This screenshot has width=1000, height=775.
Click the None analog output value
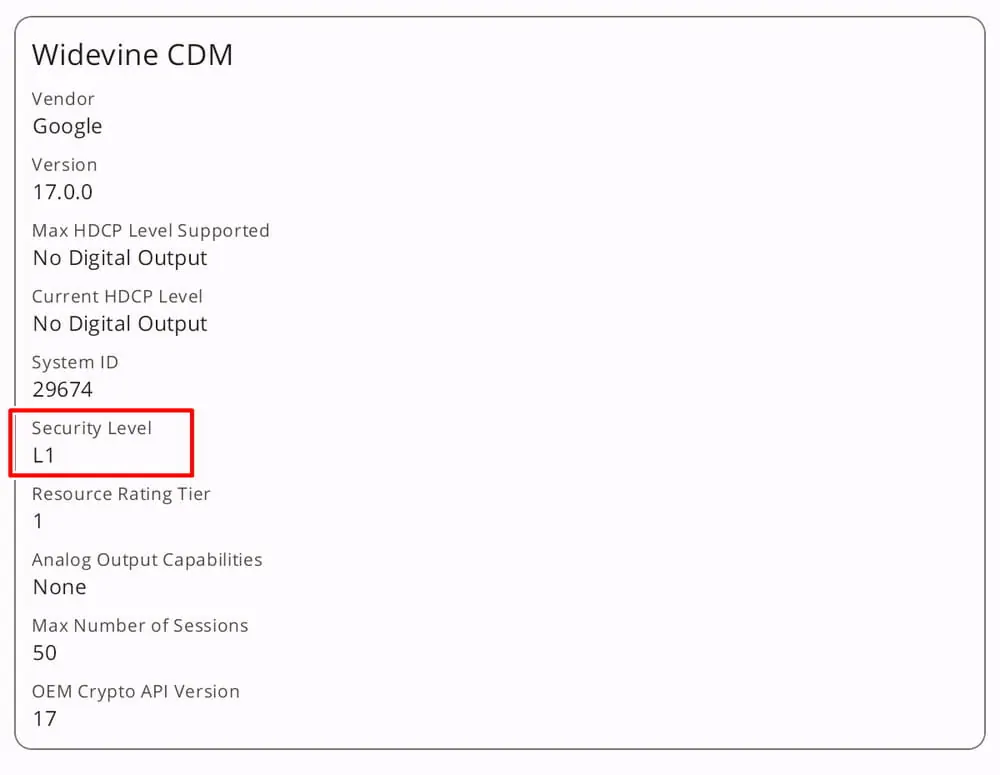pos(59,587)
